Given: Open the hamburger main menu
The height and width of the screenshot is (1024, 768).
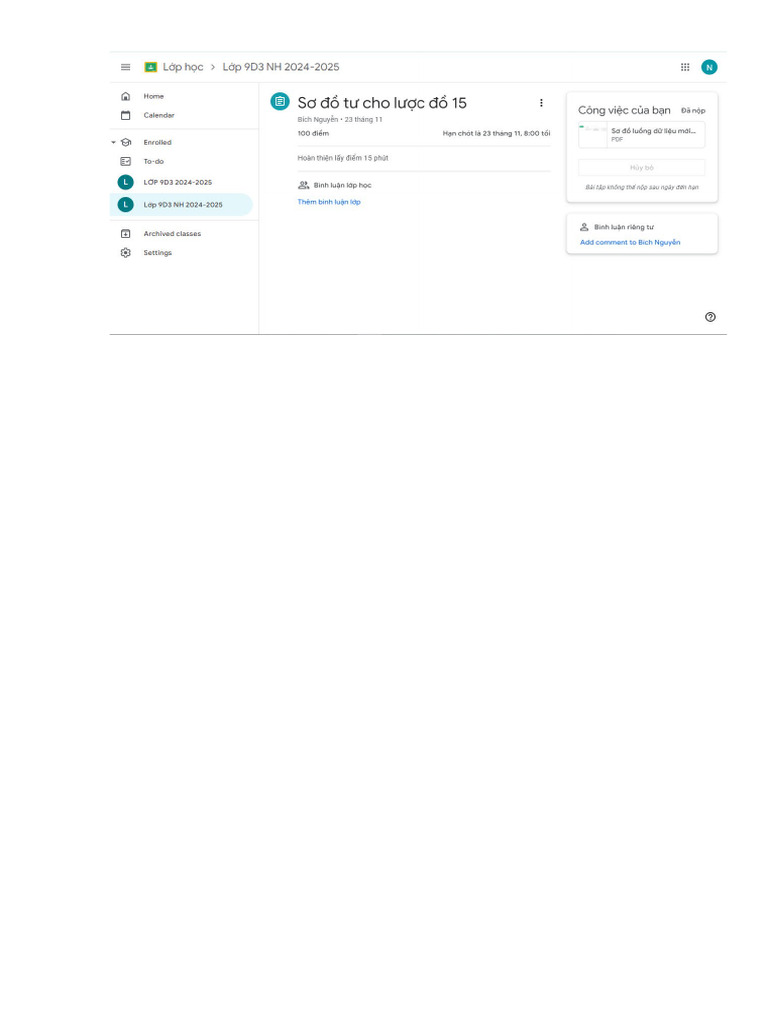Looking at the screenshot, I should (x=125, y=67).
